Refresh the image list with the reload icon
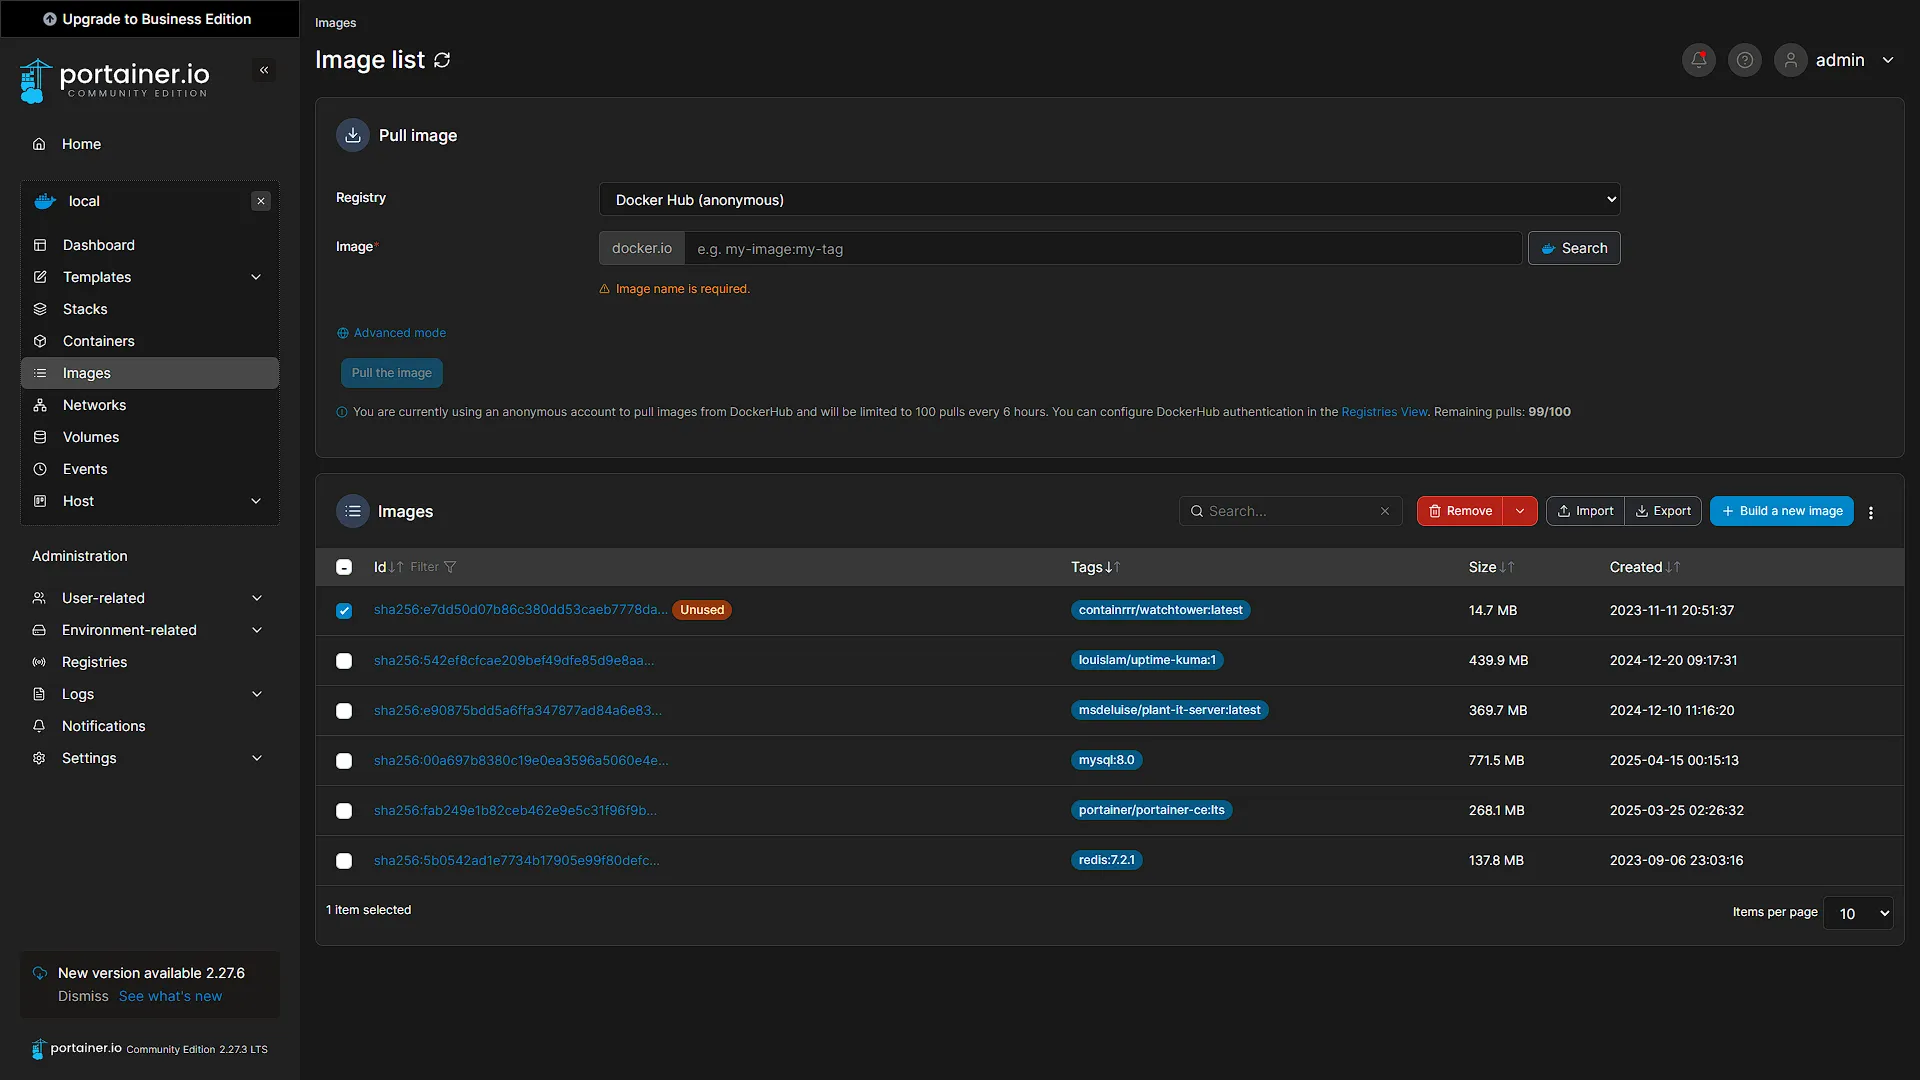 [x=442, y=60]
